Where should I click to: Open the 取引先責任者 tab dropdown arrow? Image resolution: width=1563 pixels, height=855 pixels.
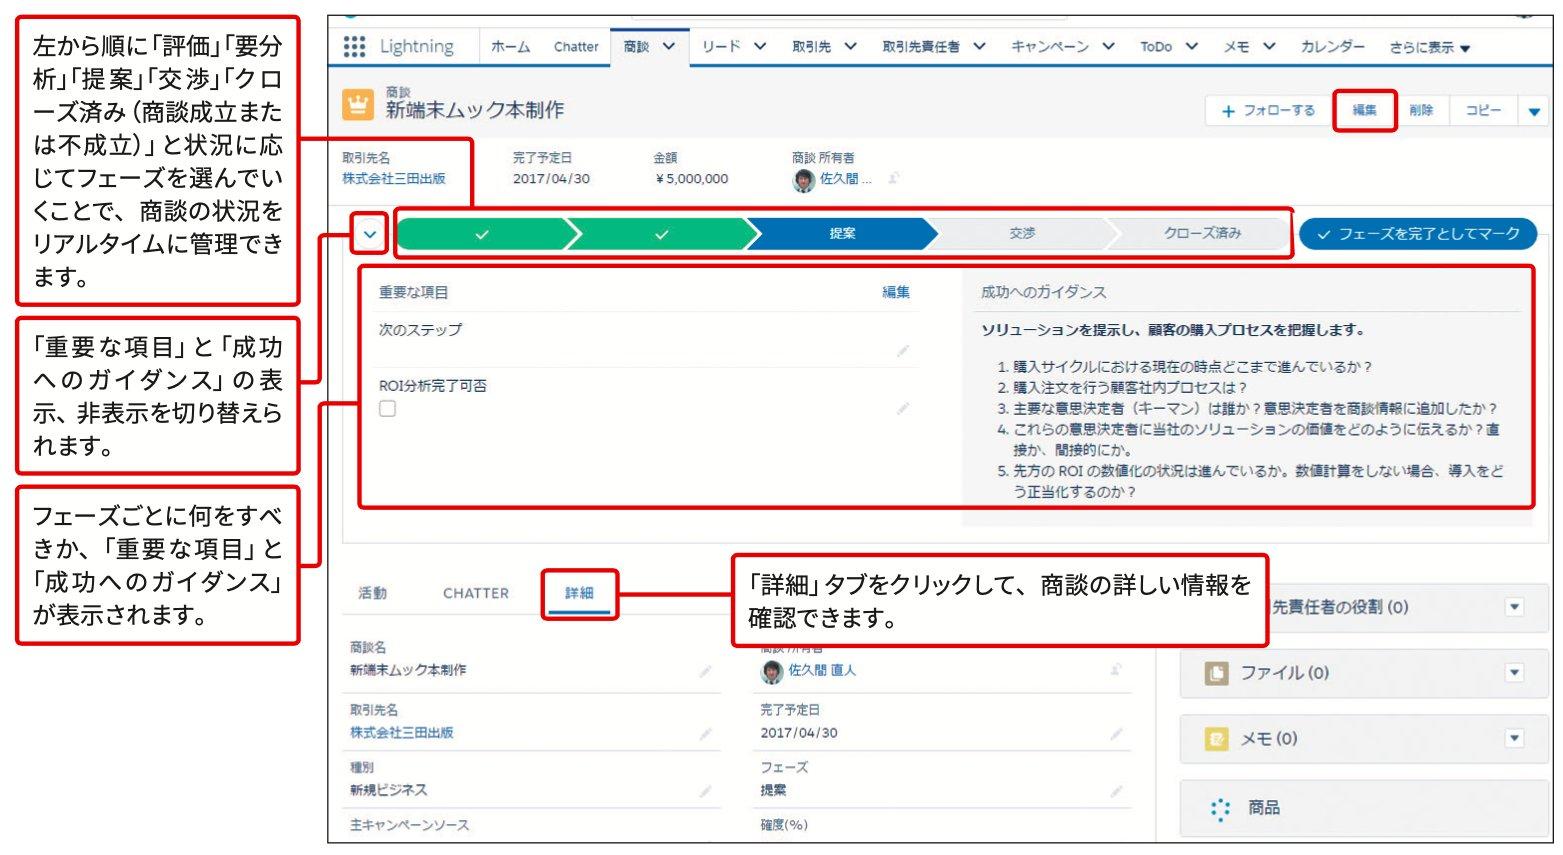click(979, 46)
